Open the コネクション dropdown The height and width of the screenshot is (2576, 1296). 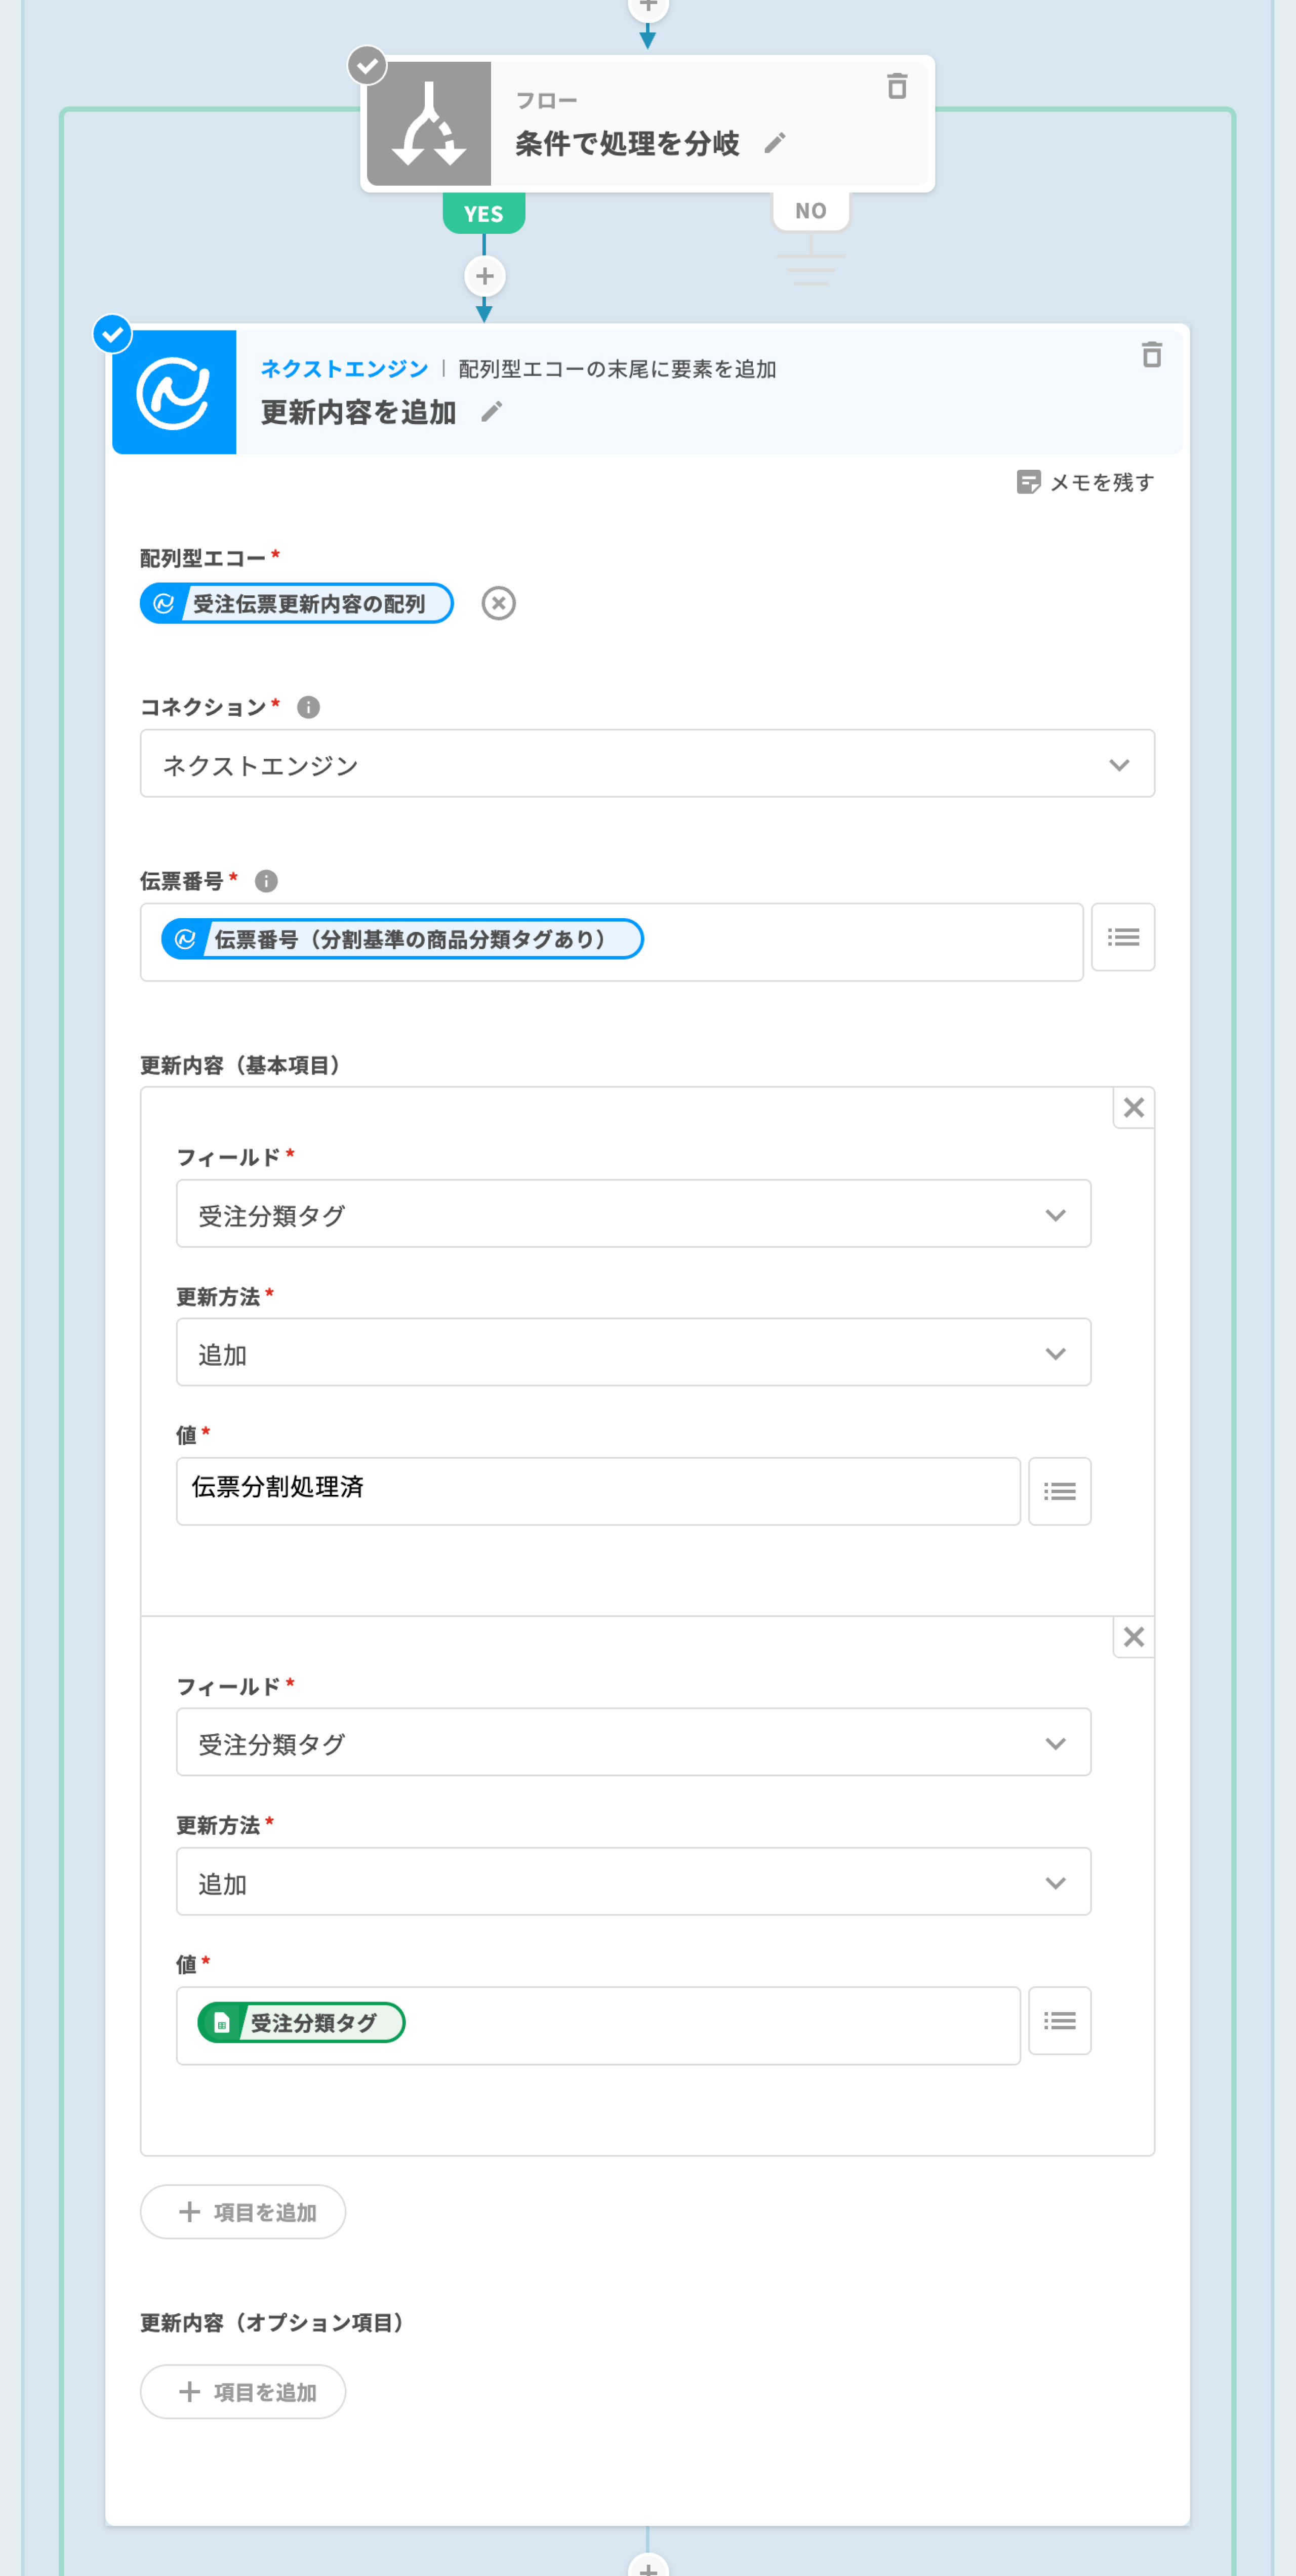(647, 764)
